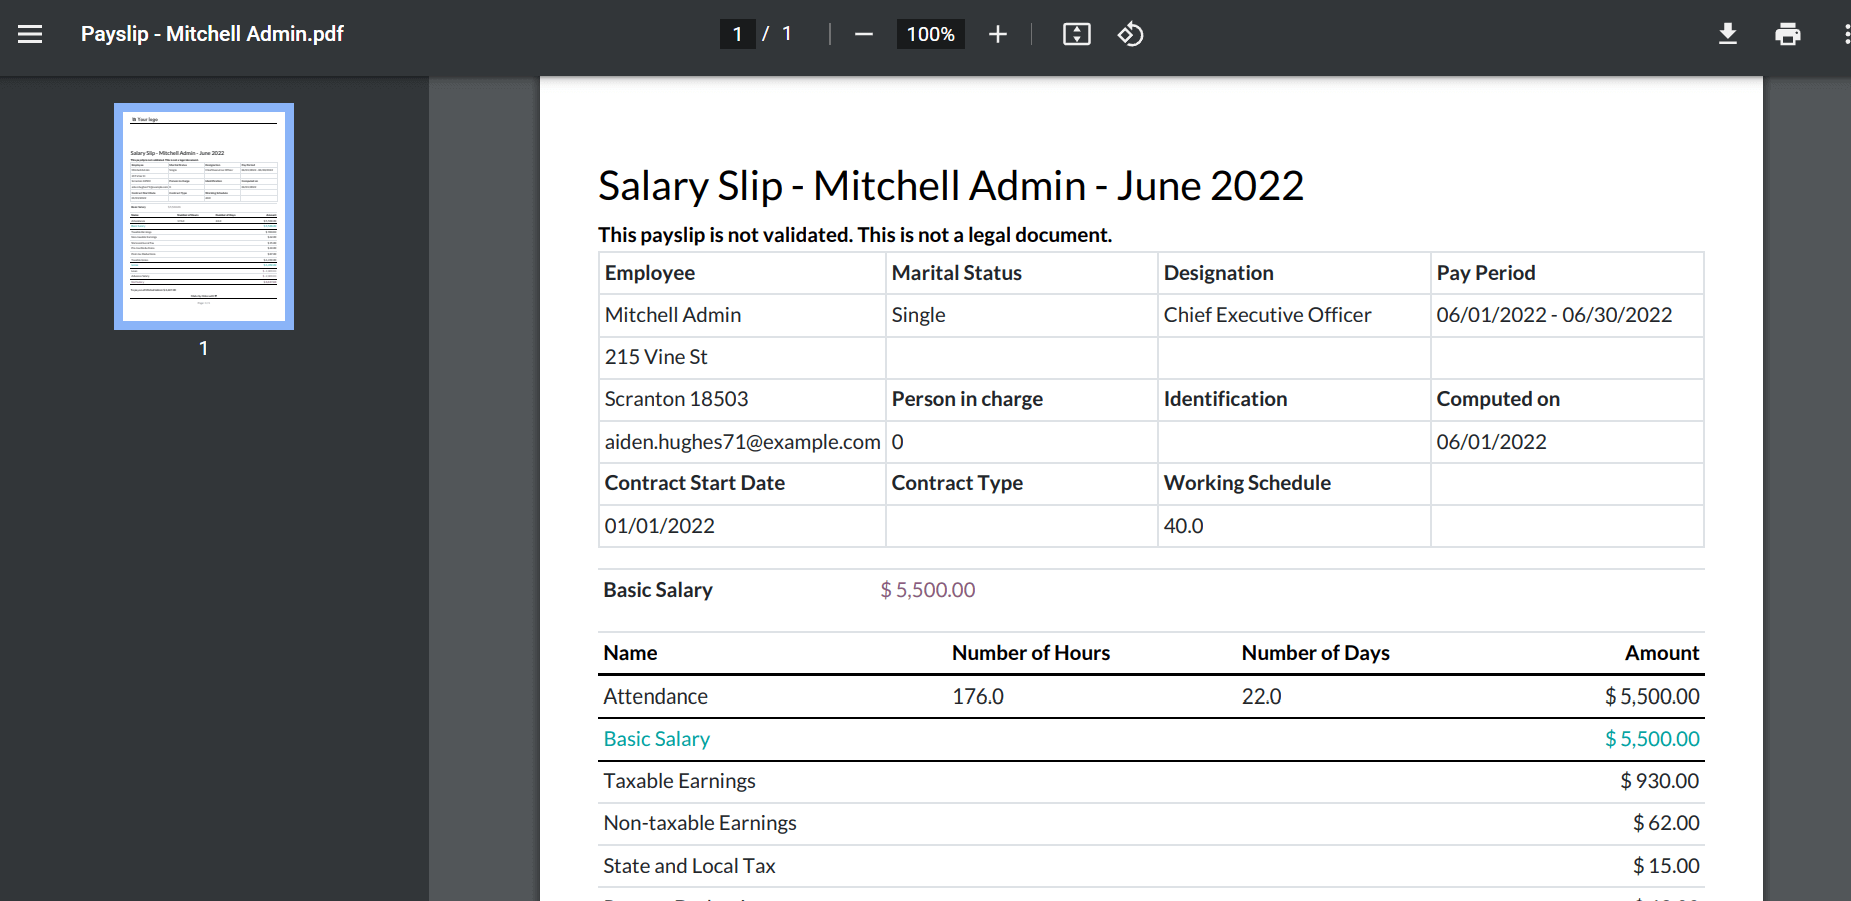Screen dimensions: 1851x901
Task: Click the 176.0 hours value
Action: pos(977,697)
